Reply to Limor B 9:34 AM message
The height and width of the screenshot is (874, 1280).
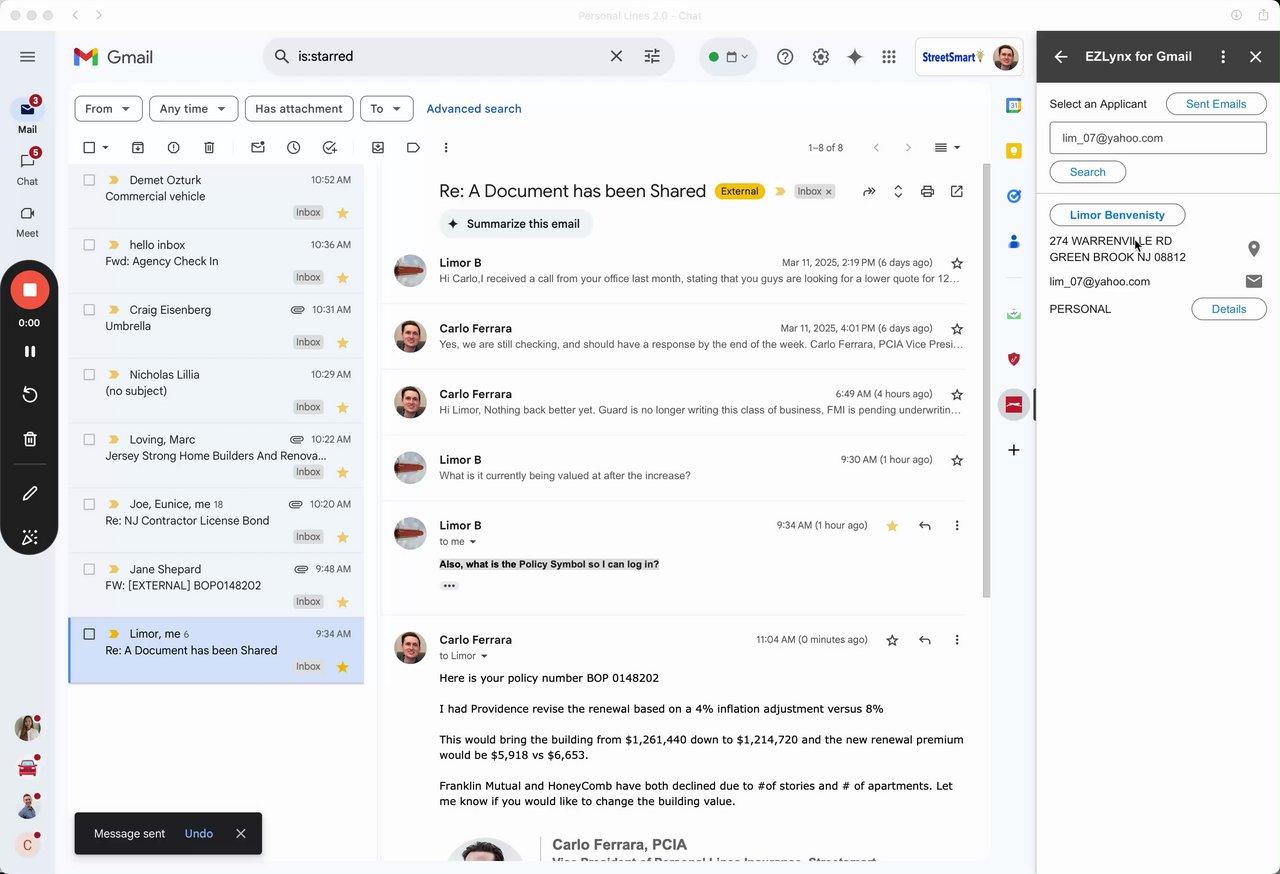pyautogui.click(x=925, y=526)
